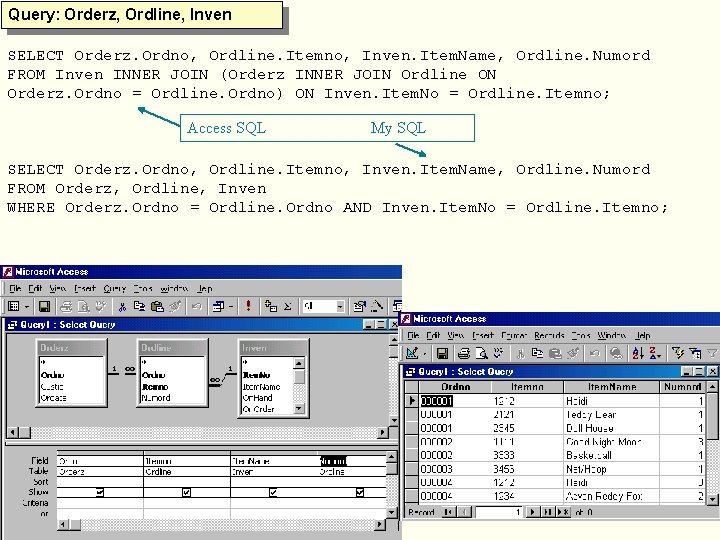This screenshot has width=720, height=540.
Task: Click the record number input box
Action: pyautogui.click(x=499, y=512)
